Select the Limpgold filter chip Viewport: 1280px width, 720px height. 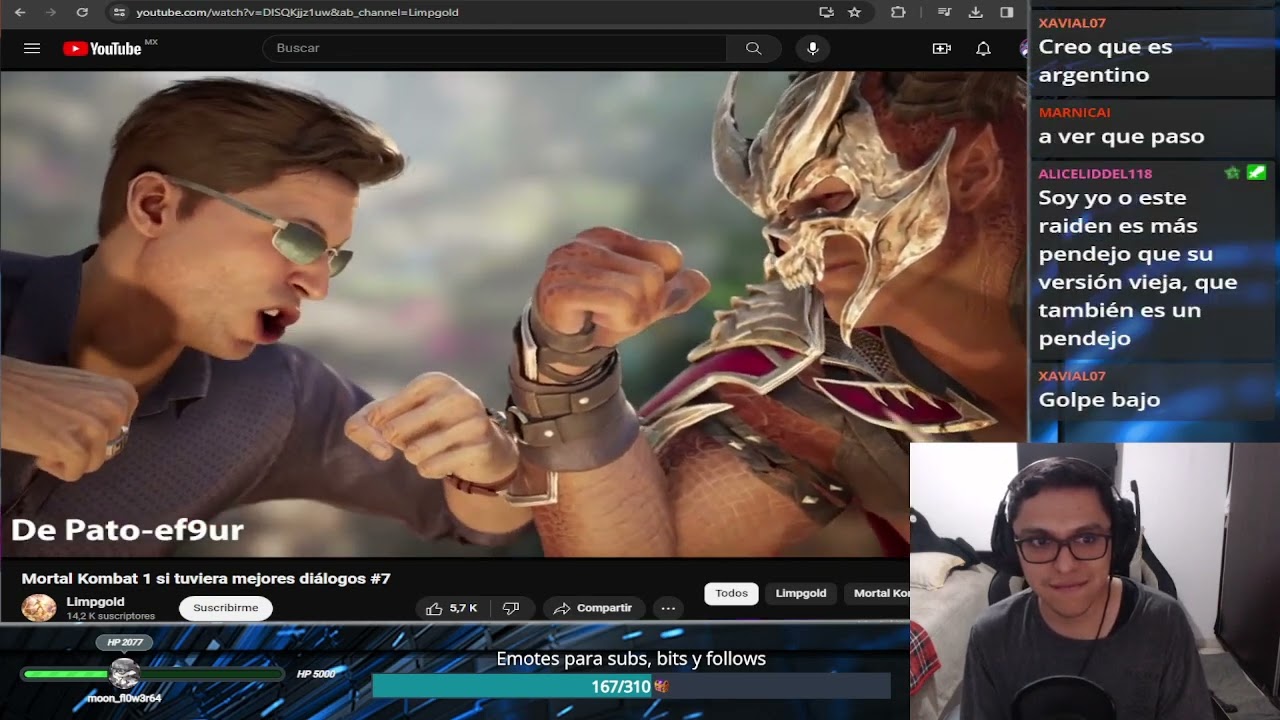click(801, 593)
